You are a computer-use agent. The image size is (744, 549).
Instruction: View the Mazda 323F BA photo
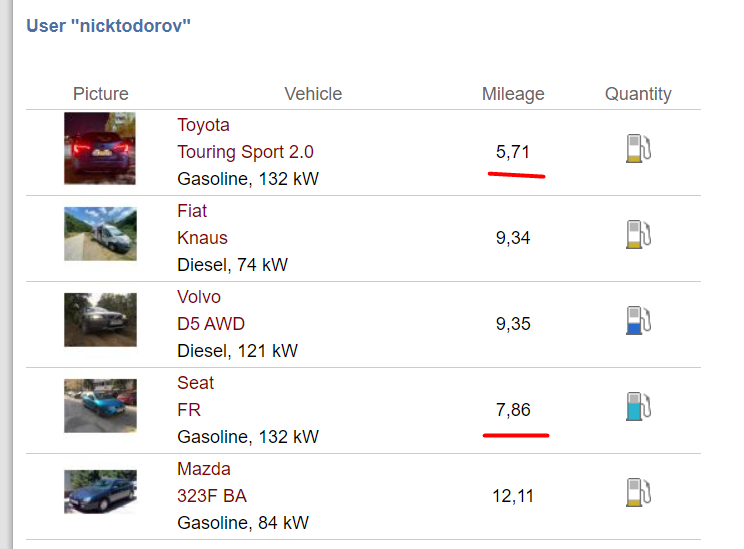100,492
